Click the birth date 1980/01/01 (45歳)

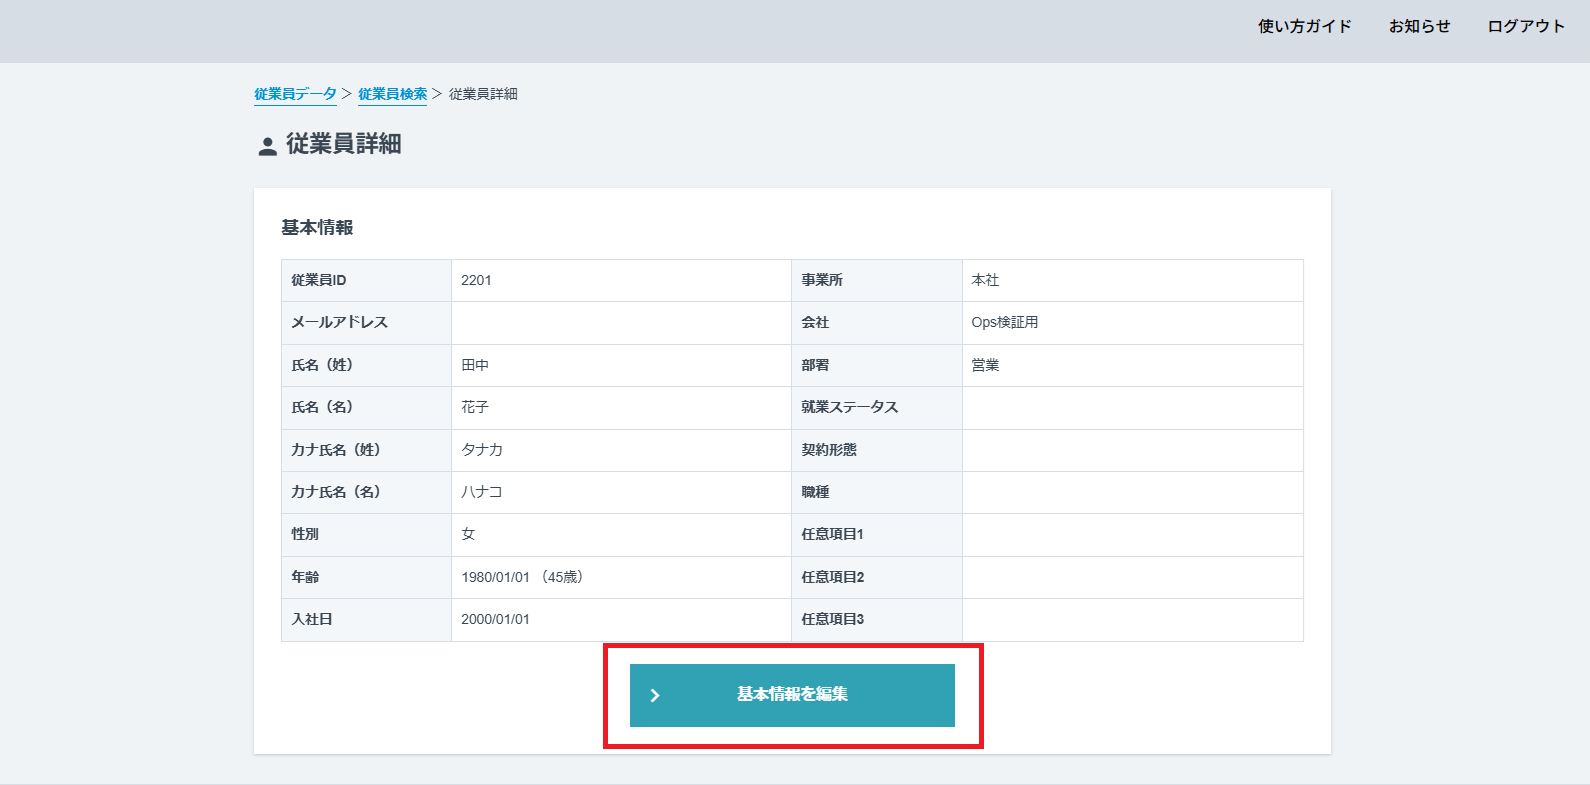[x=522, y=577]
